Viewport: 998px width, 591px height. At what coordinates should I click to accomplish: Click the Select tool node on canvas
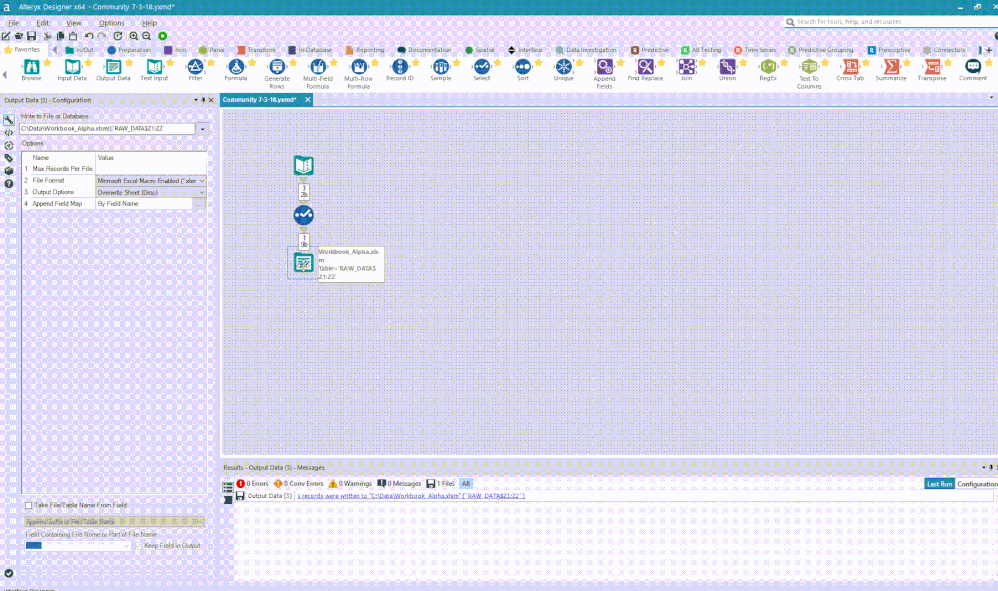304,215
